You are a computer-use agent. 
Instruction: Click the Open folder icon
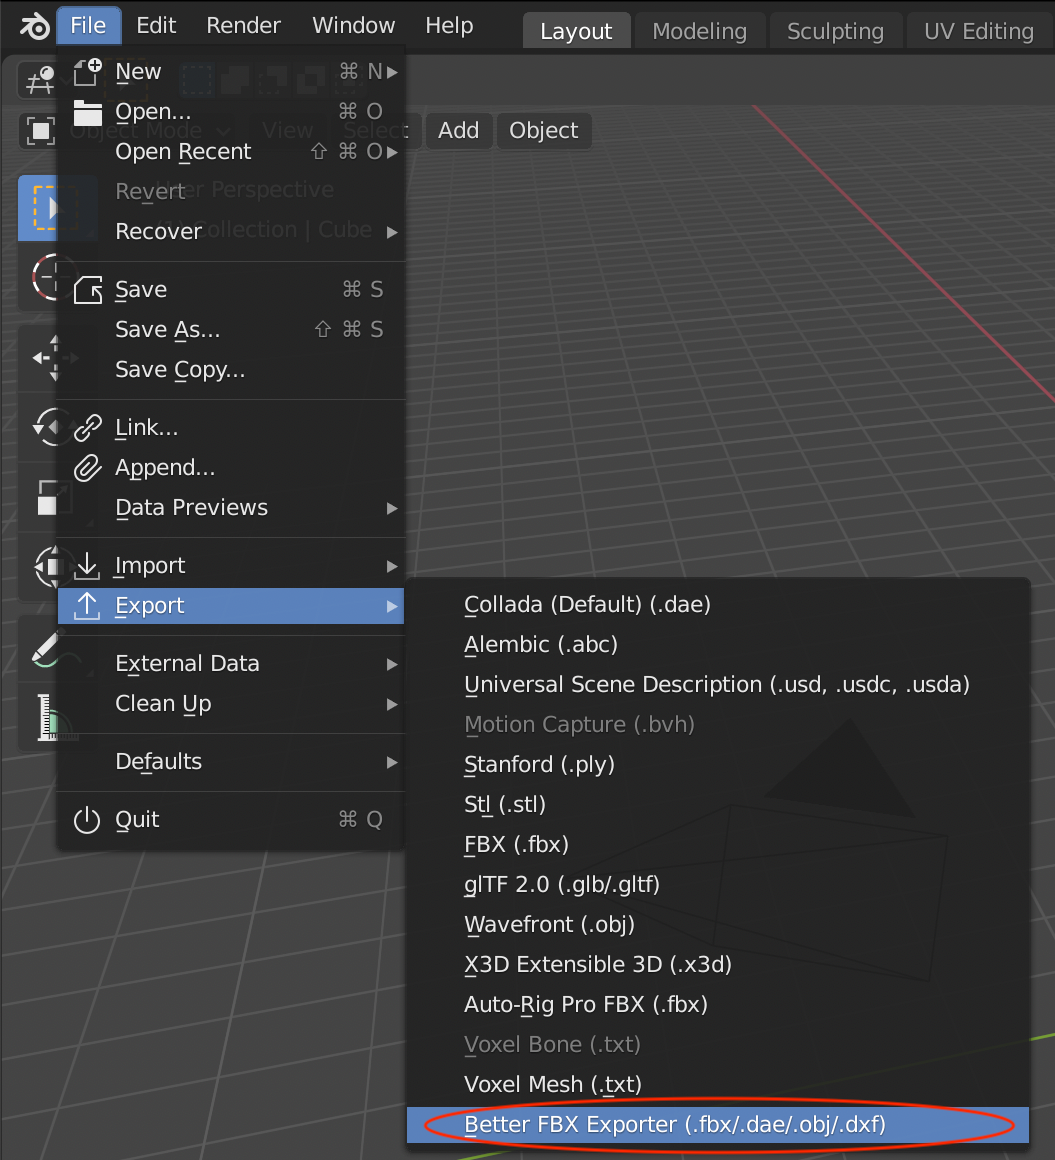(87, 112)
